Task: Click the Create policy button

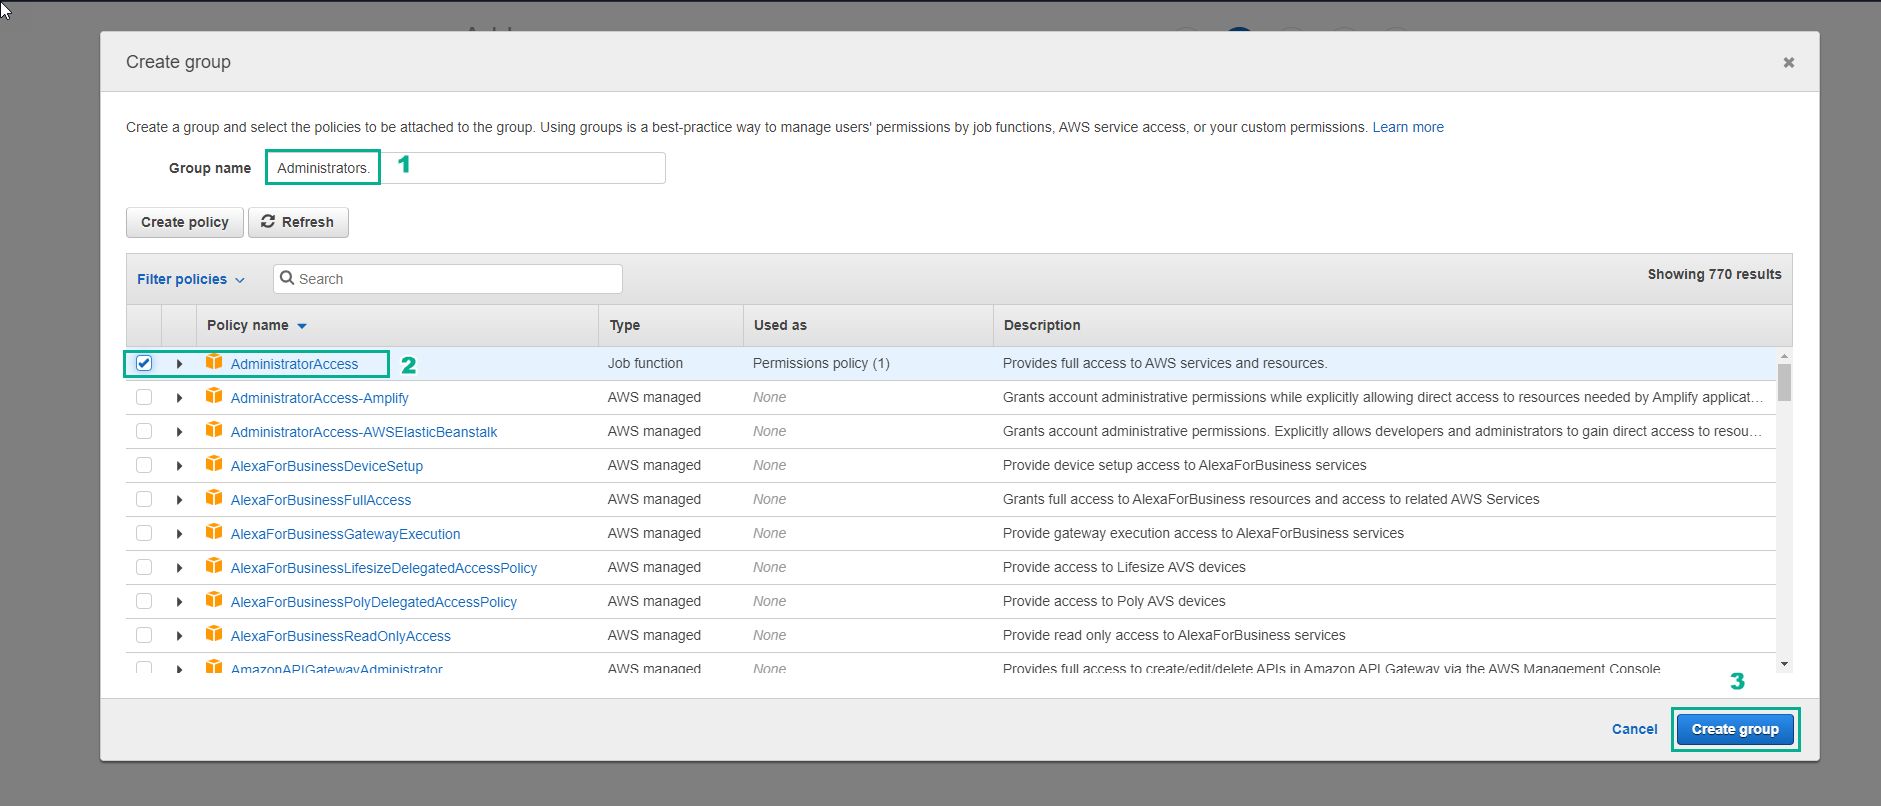Action: pos(185,222)
